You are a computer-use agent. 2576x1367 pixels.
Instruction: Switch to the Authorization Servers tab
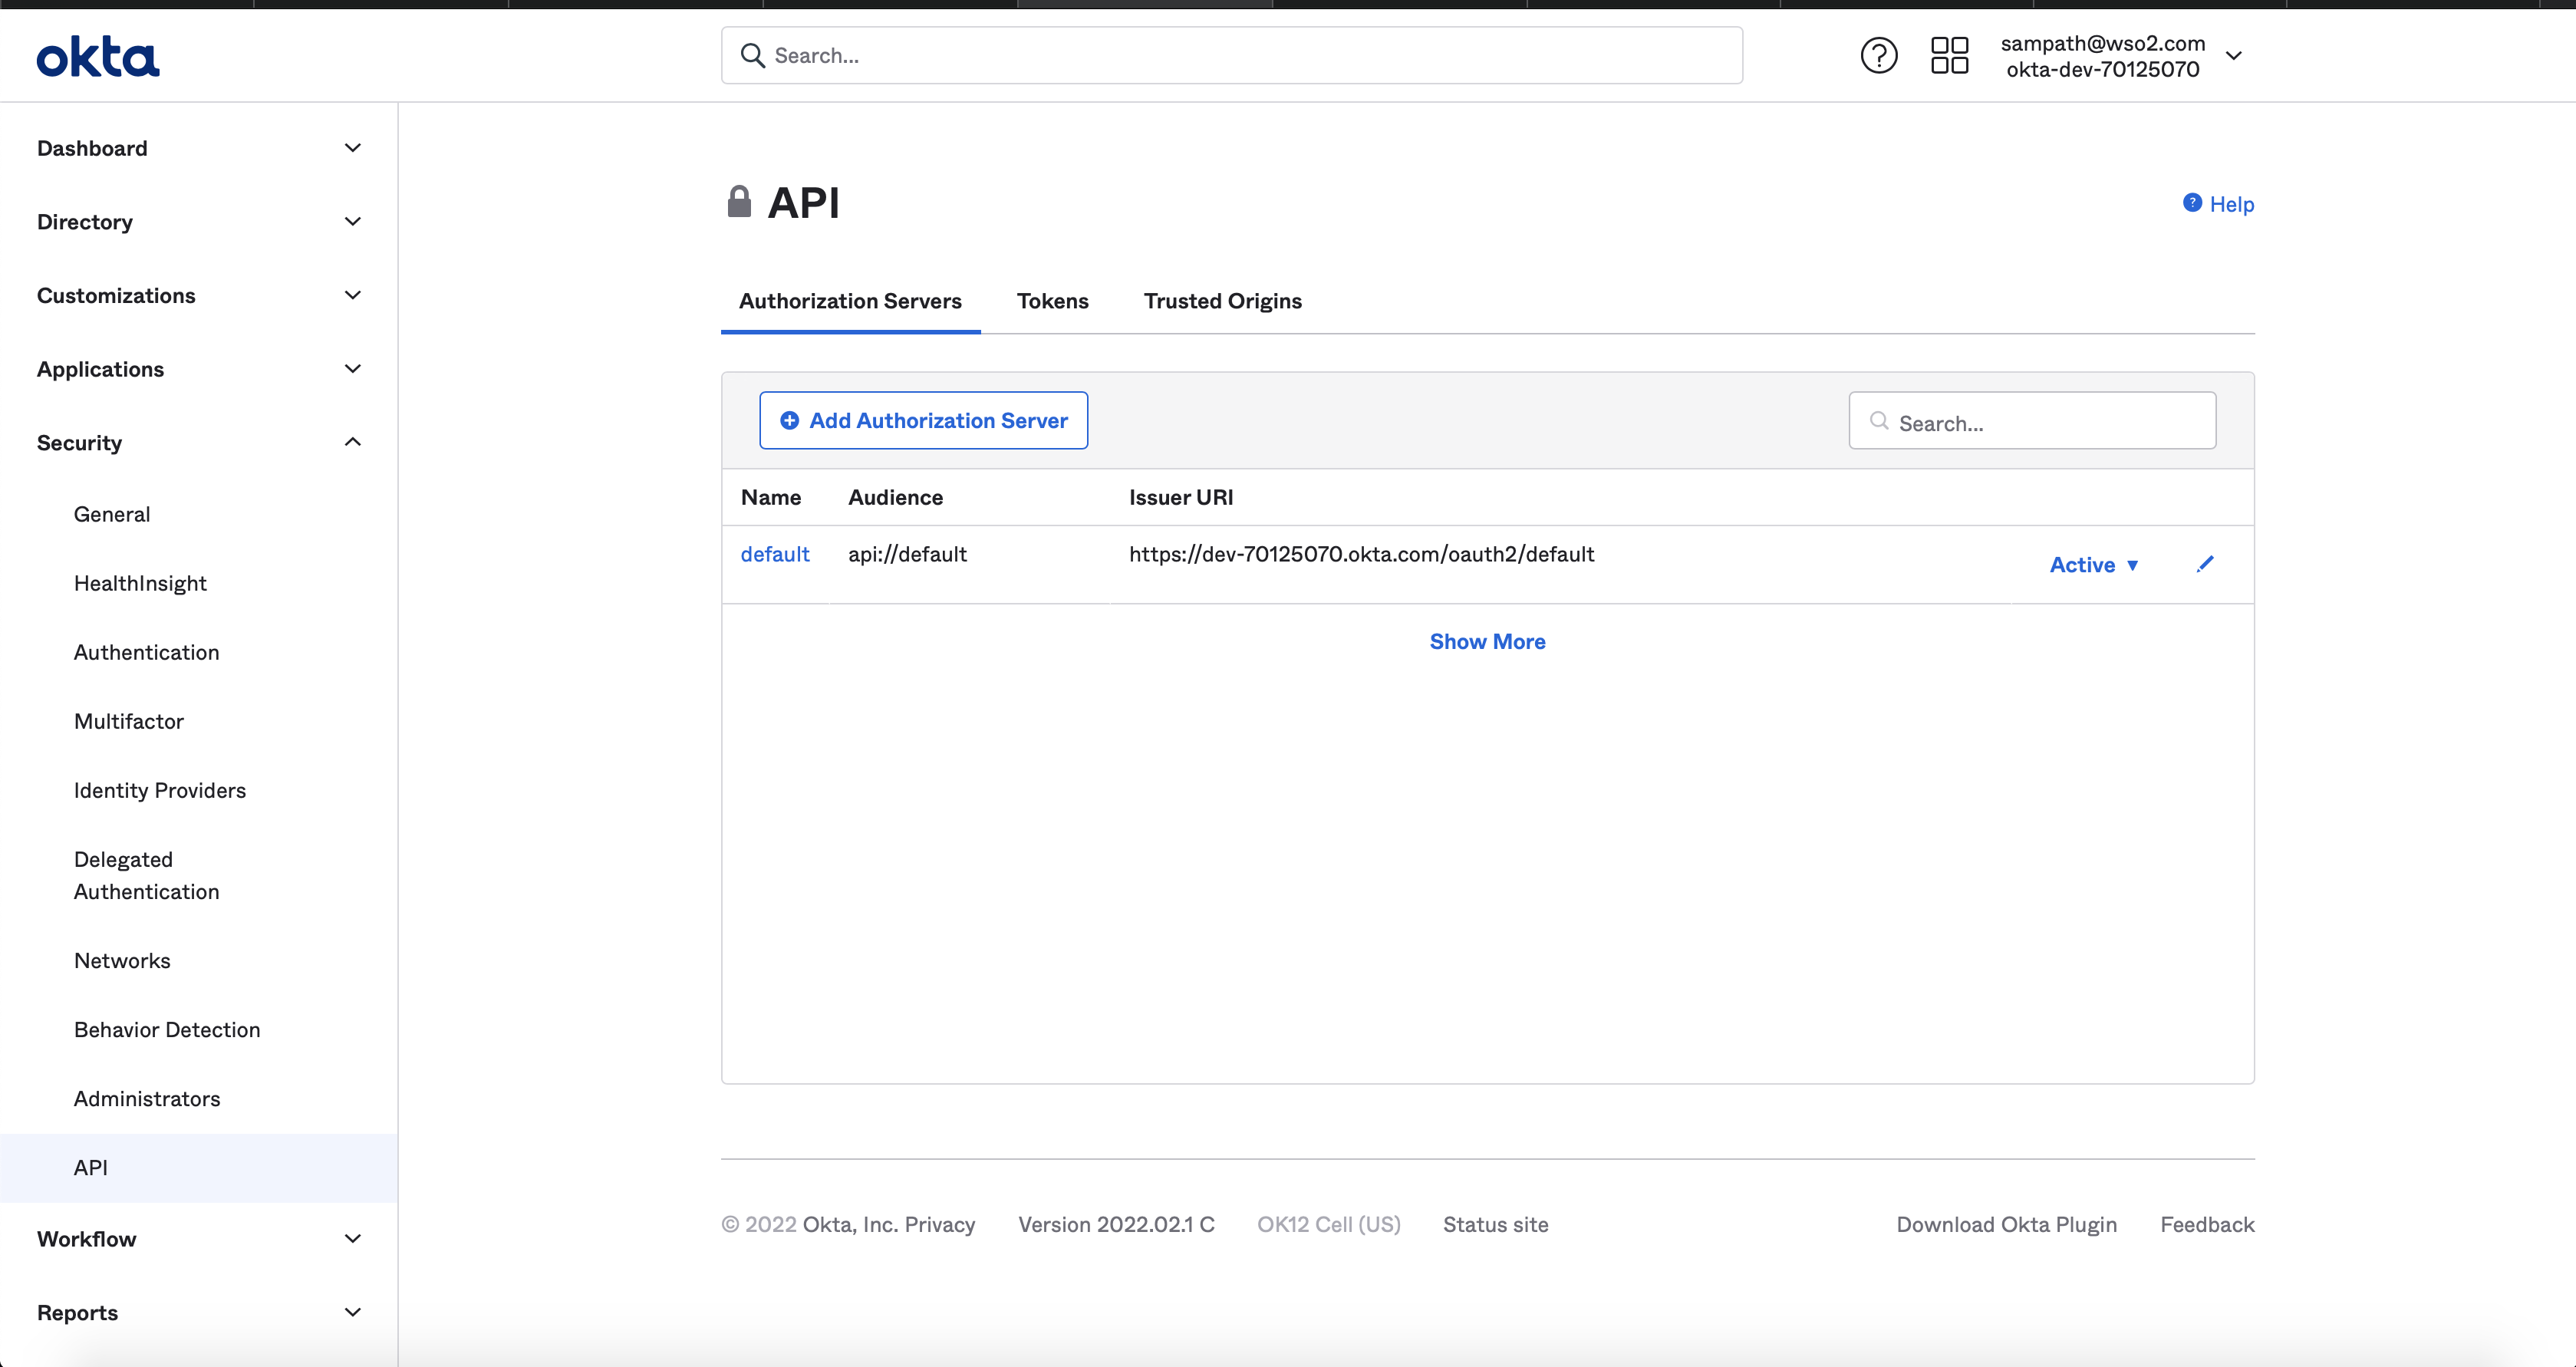tap(850, 301)
